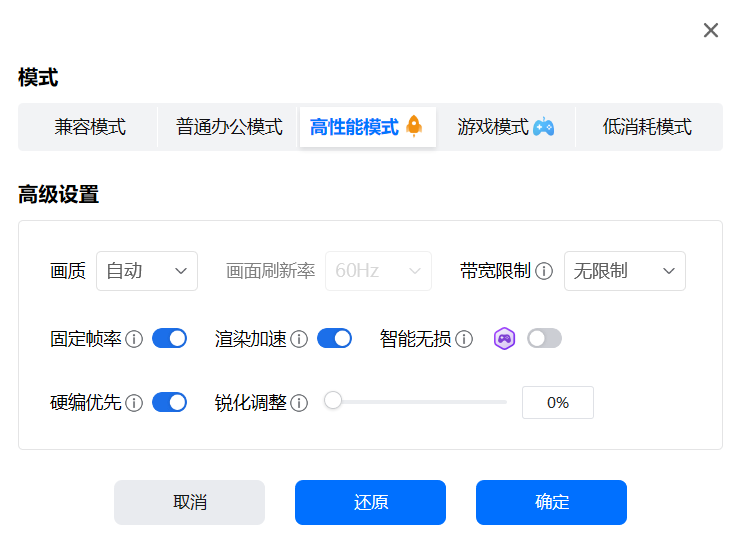The image size is (741, 550).
Task: Open the 带宽限制 dropdown set to 无限制
Action: pyautogui.click(x=625, y=271)
